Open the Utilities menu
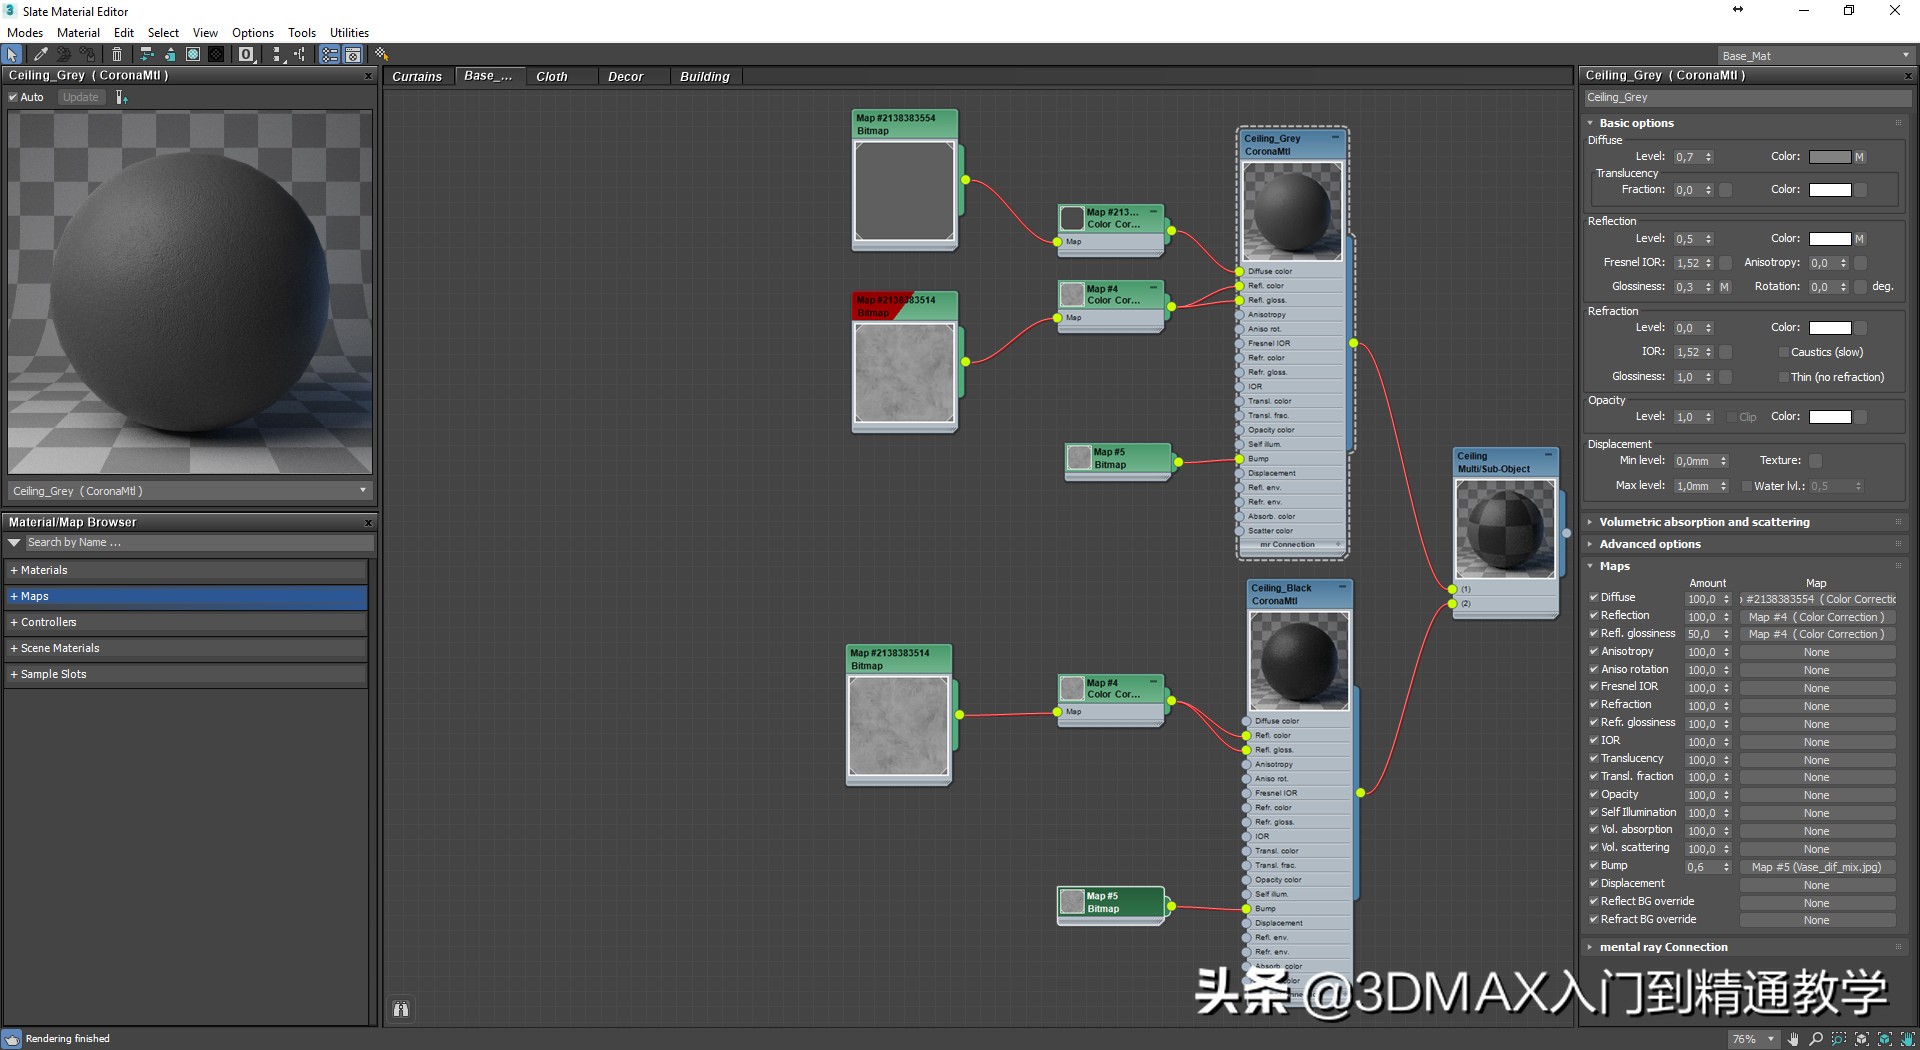This screenshot has height=1050, width=1920. (x=349, y=32)
